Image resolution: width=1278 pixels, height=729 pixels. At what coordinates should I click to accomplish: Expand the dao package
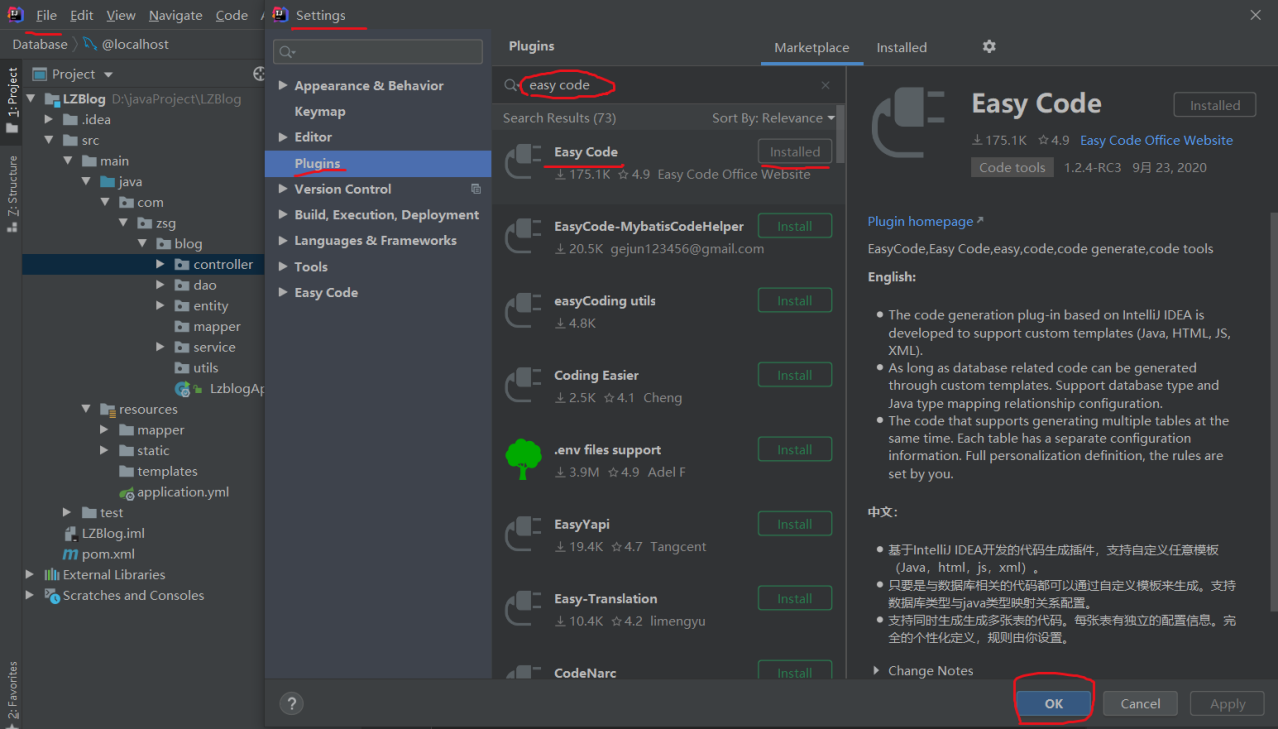(161, 285)
